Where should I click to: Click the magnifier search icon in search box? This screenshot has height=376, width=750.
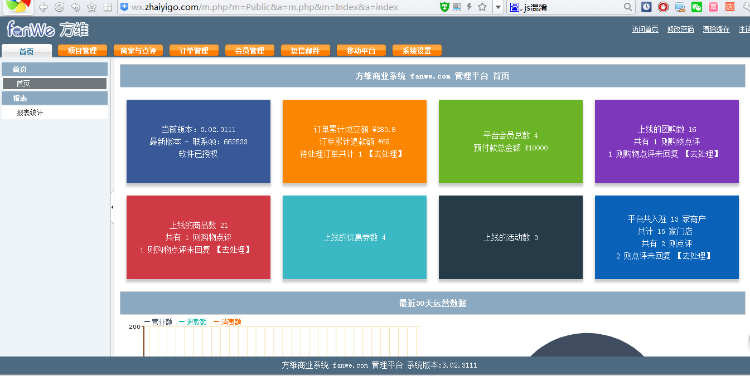coord(628,7)
